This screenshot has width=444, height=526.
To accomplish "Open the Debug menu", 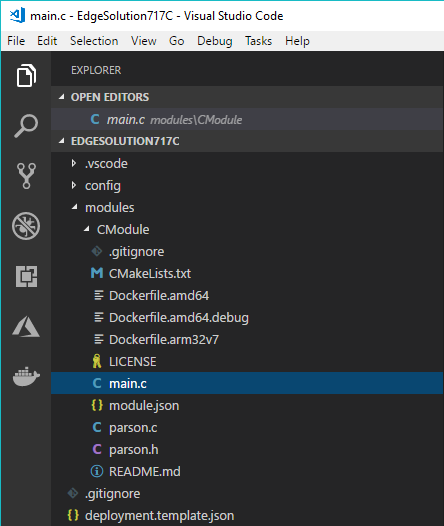I will pos(215,41).
